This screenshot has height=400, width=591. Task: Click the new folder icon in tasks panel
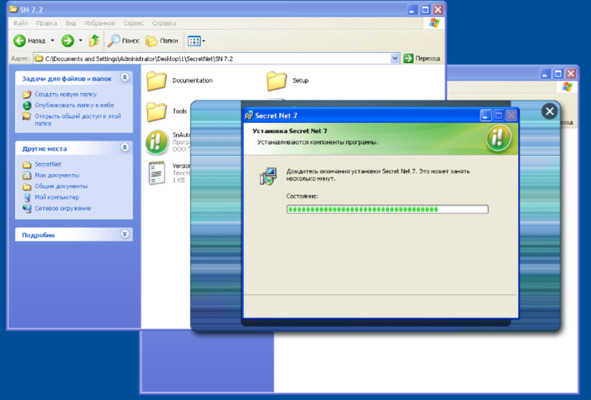[x=27, y=94]
